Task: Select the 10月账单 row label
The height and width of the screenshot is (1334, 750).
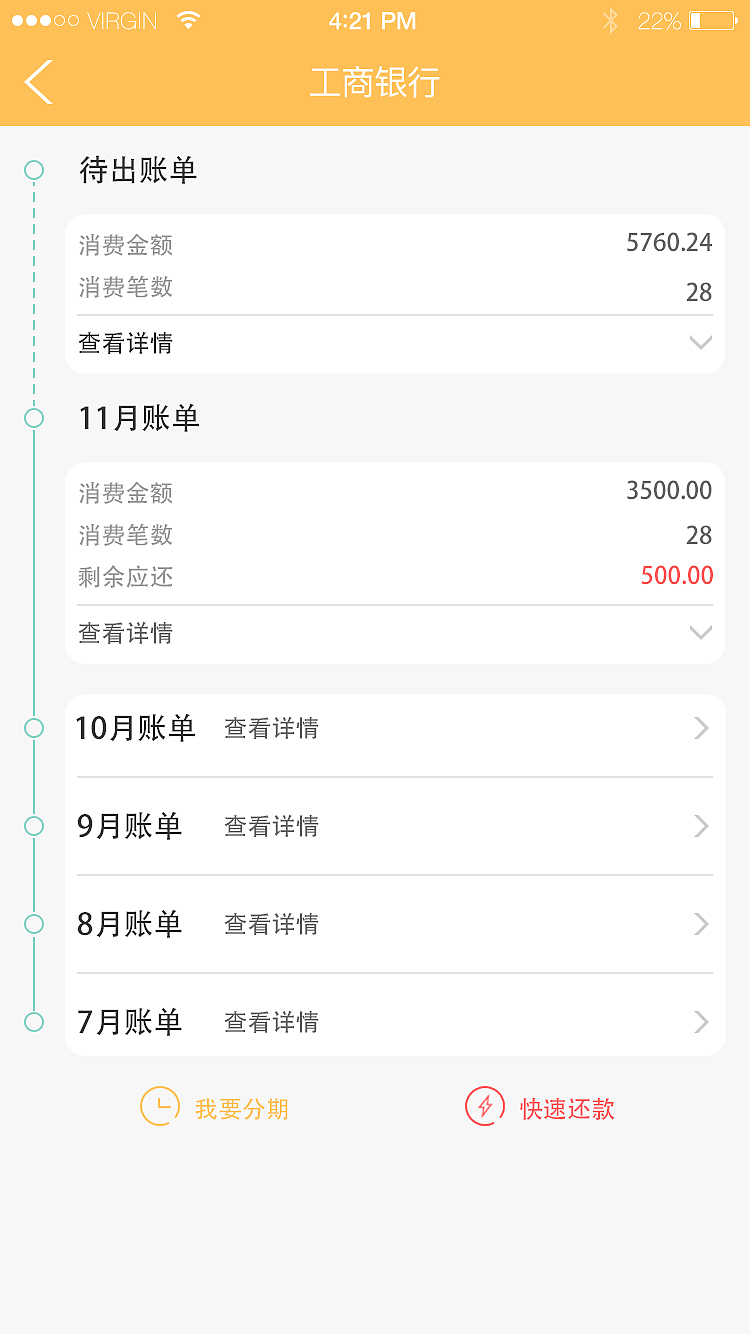Action: 136,728
